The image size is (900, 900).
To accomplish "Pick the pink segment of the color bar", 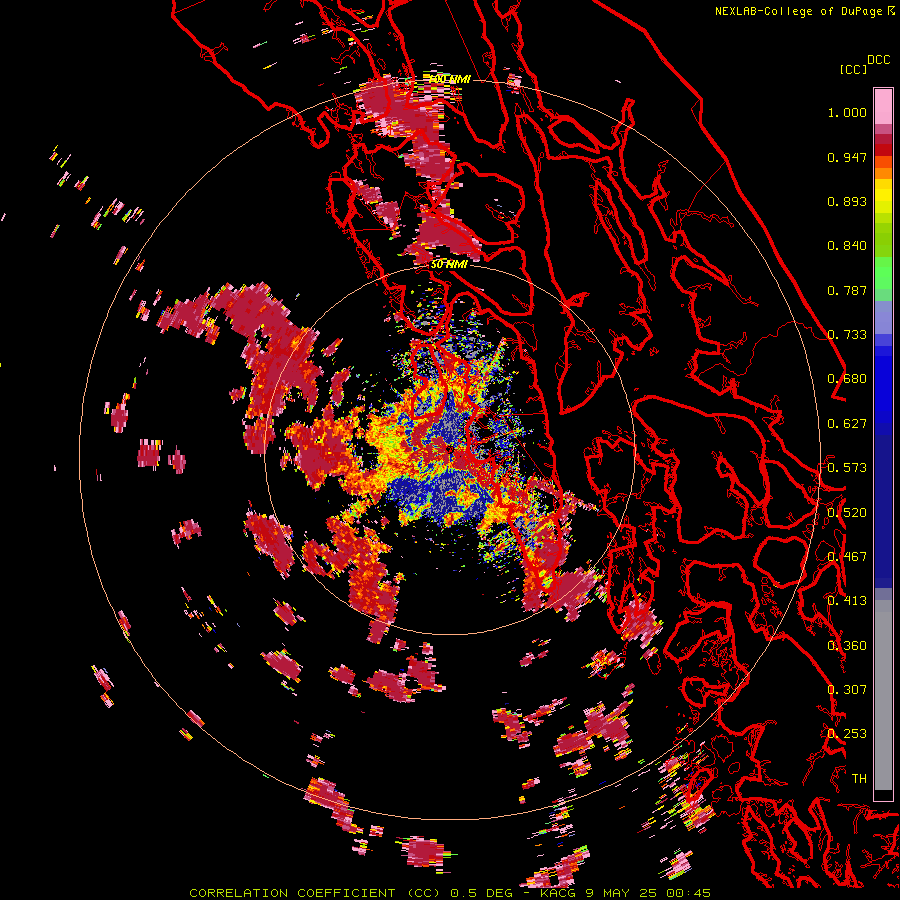I will [x=883, y=107].
